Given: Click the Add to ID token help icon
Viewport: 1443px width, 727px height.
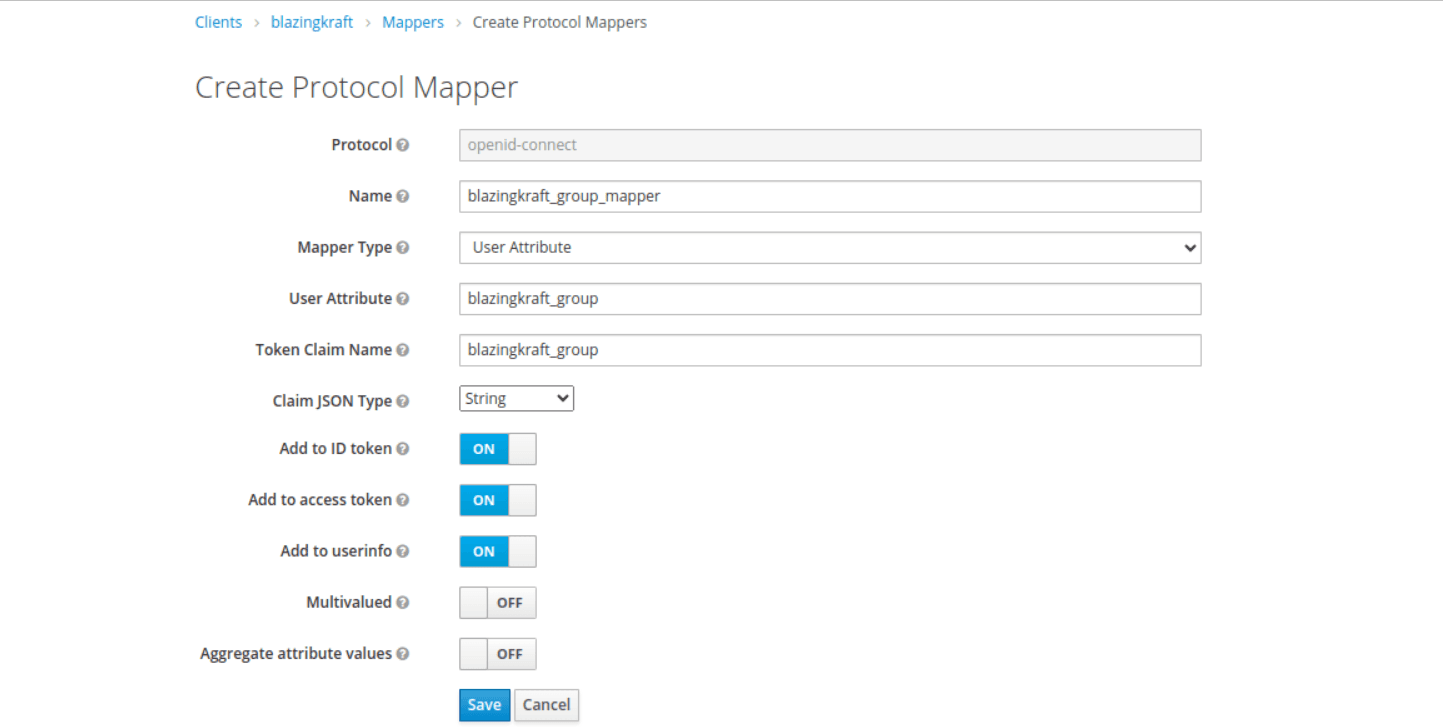Looking at the screenshot, I should click(x=402, y=449).
